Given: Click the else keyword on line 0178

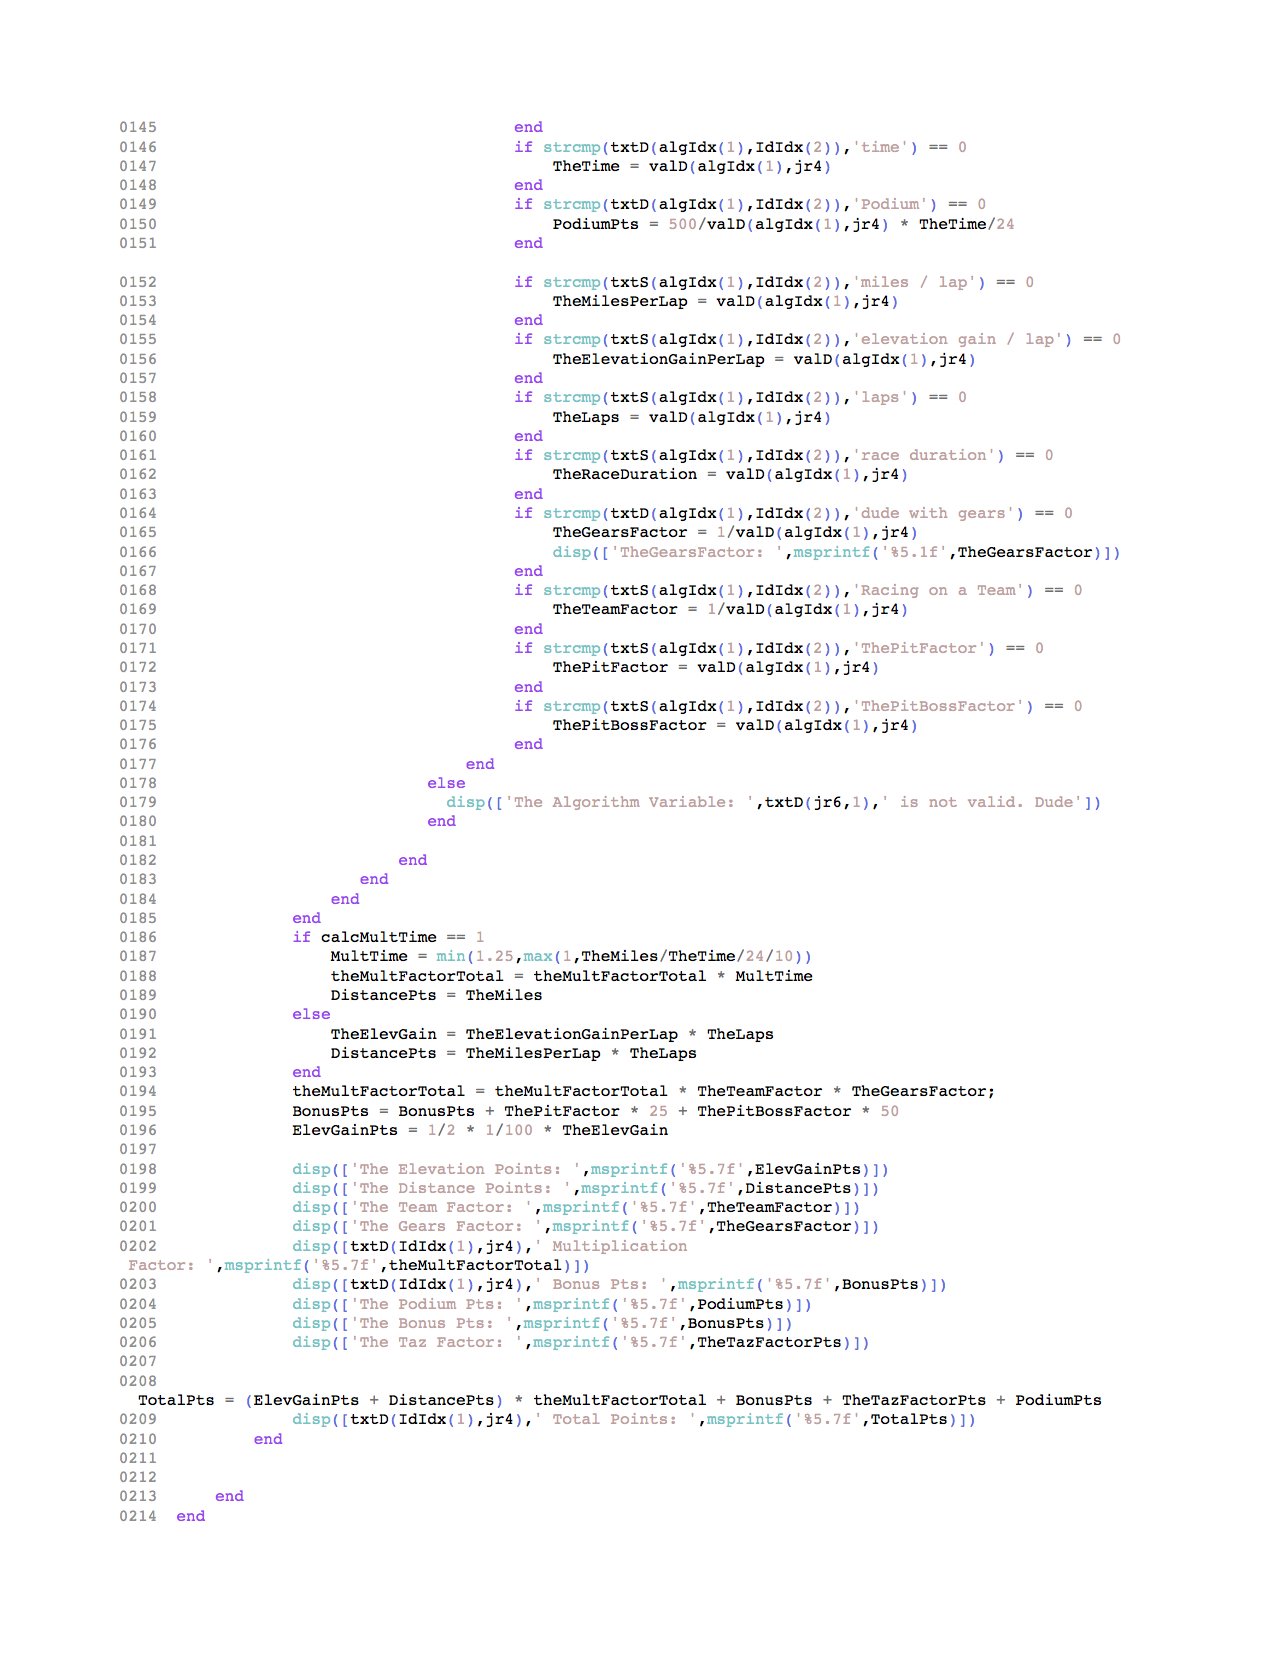Looking at the screenshot, I should tap(446, 783).
